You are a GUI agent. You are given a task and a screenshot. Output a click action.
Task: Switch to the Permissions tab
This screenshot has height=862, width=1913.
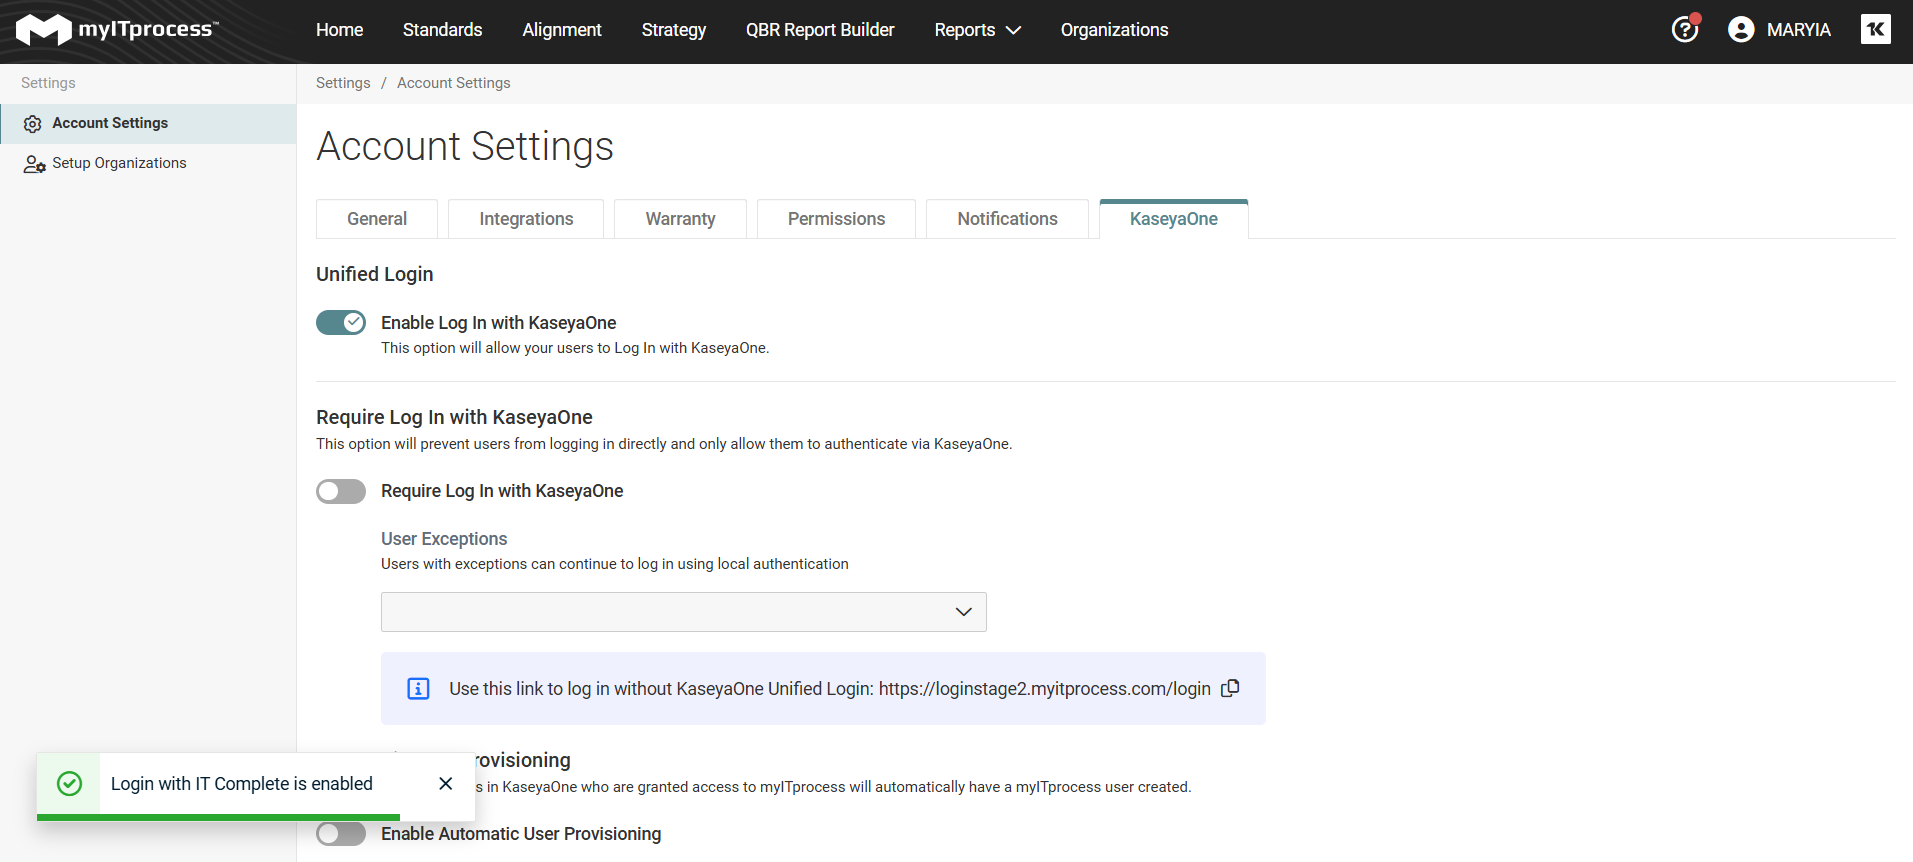836,219
